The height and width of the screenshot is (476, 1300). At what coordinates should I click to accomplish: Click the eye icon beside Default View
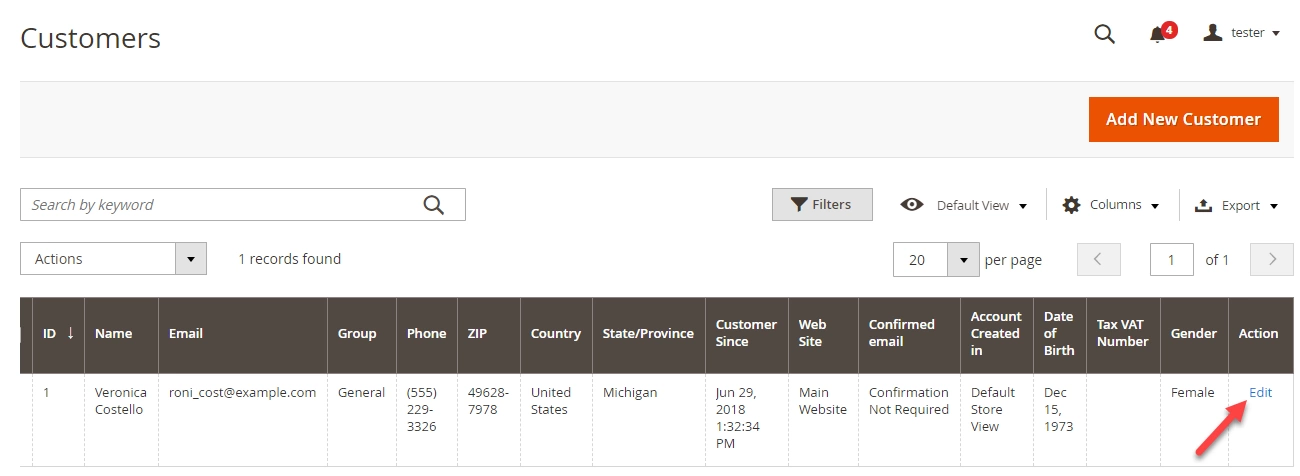[x=911, y=205]
